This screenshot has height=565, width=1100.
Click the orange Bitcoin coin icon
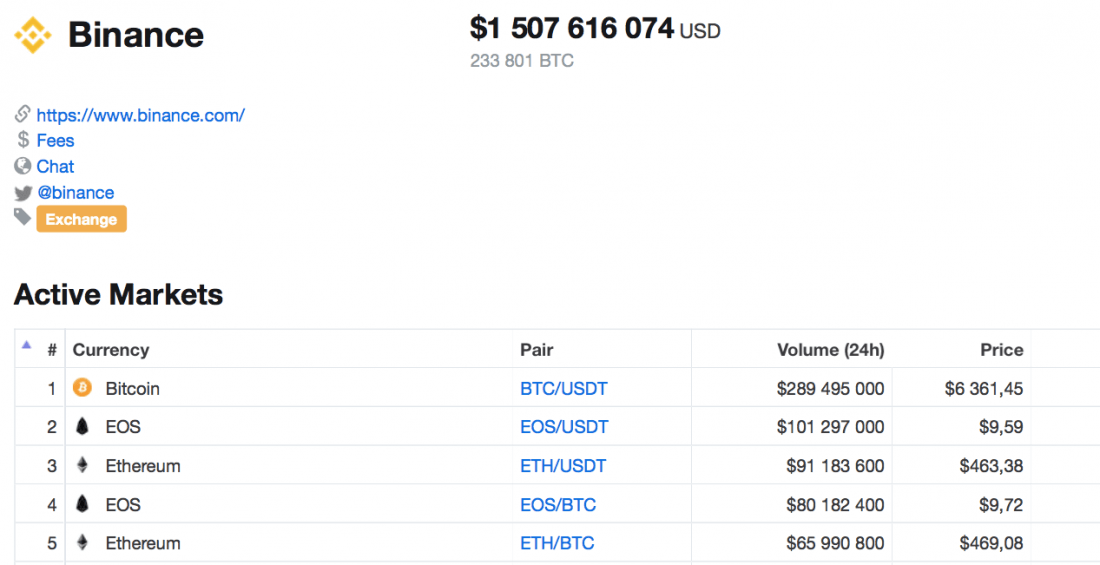(82, 387)
